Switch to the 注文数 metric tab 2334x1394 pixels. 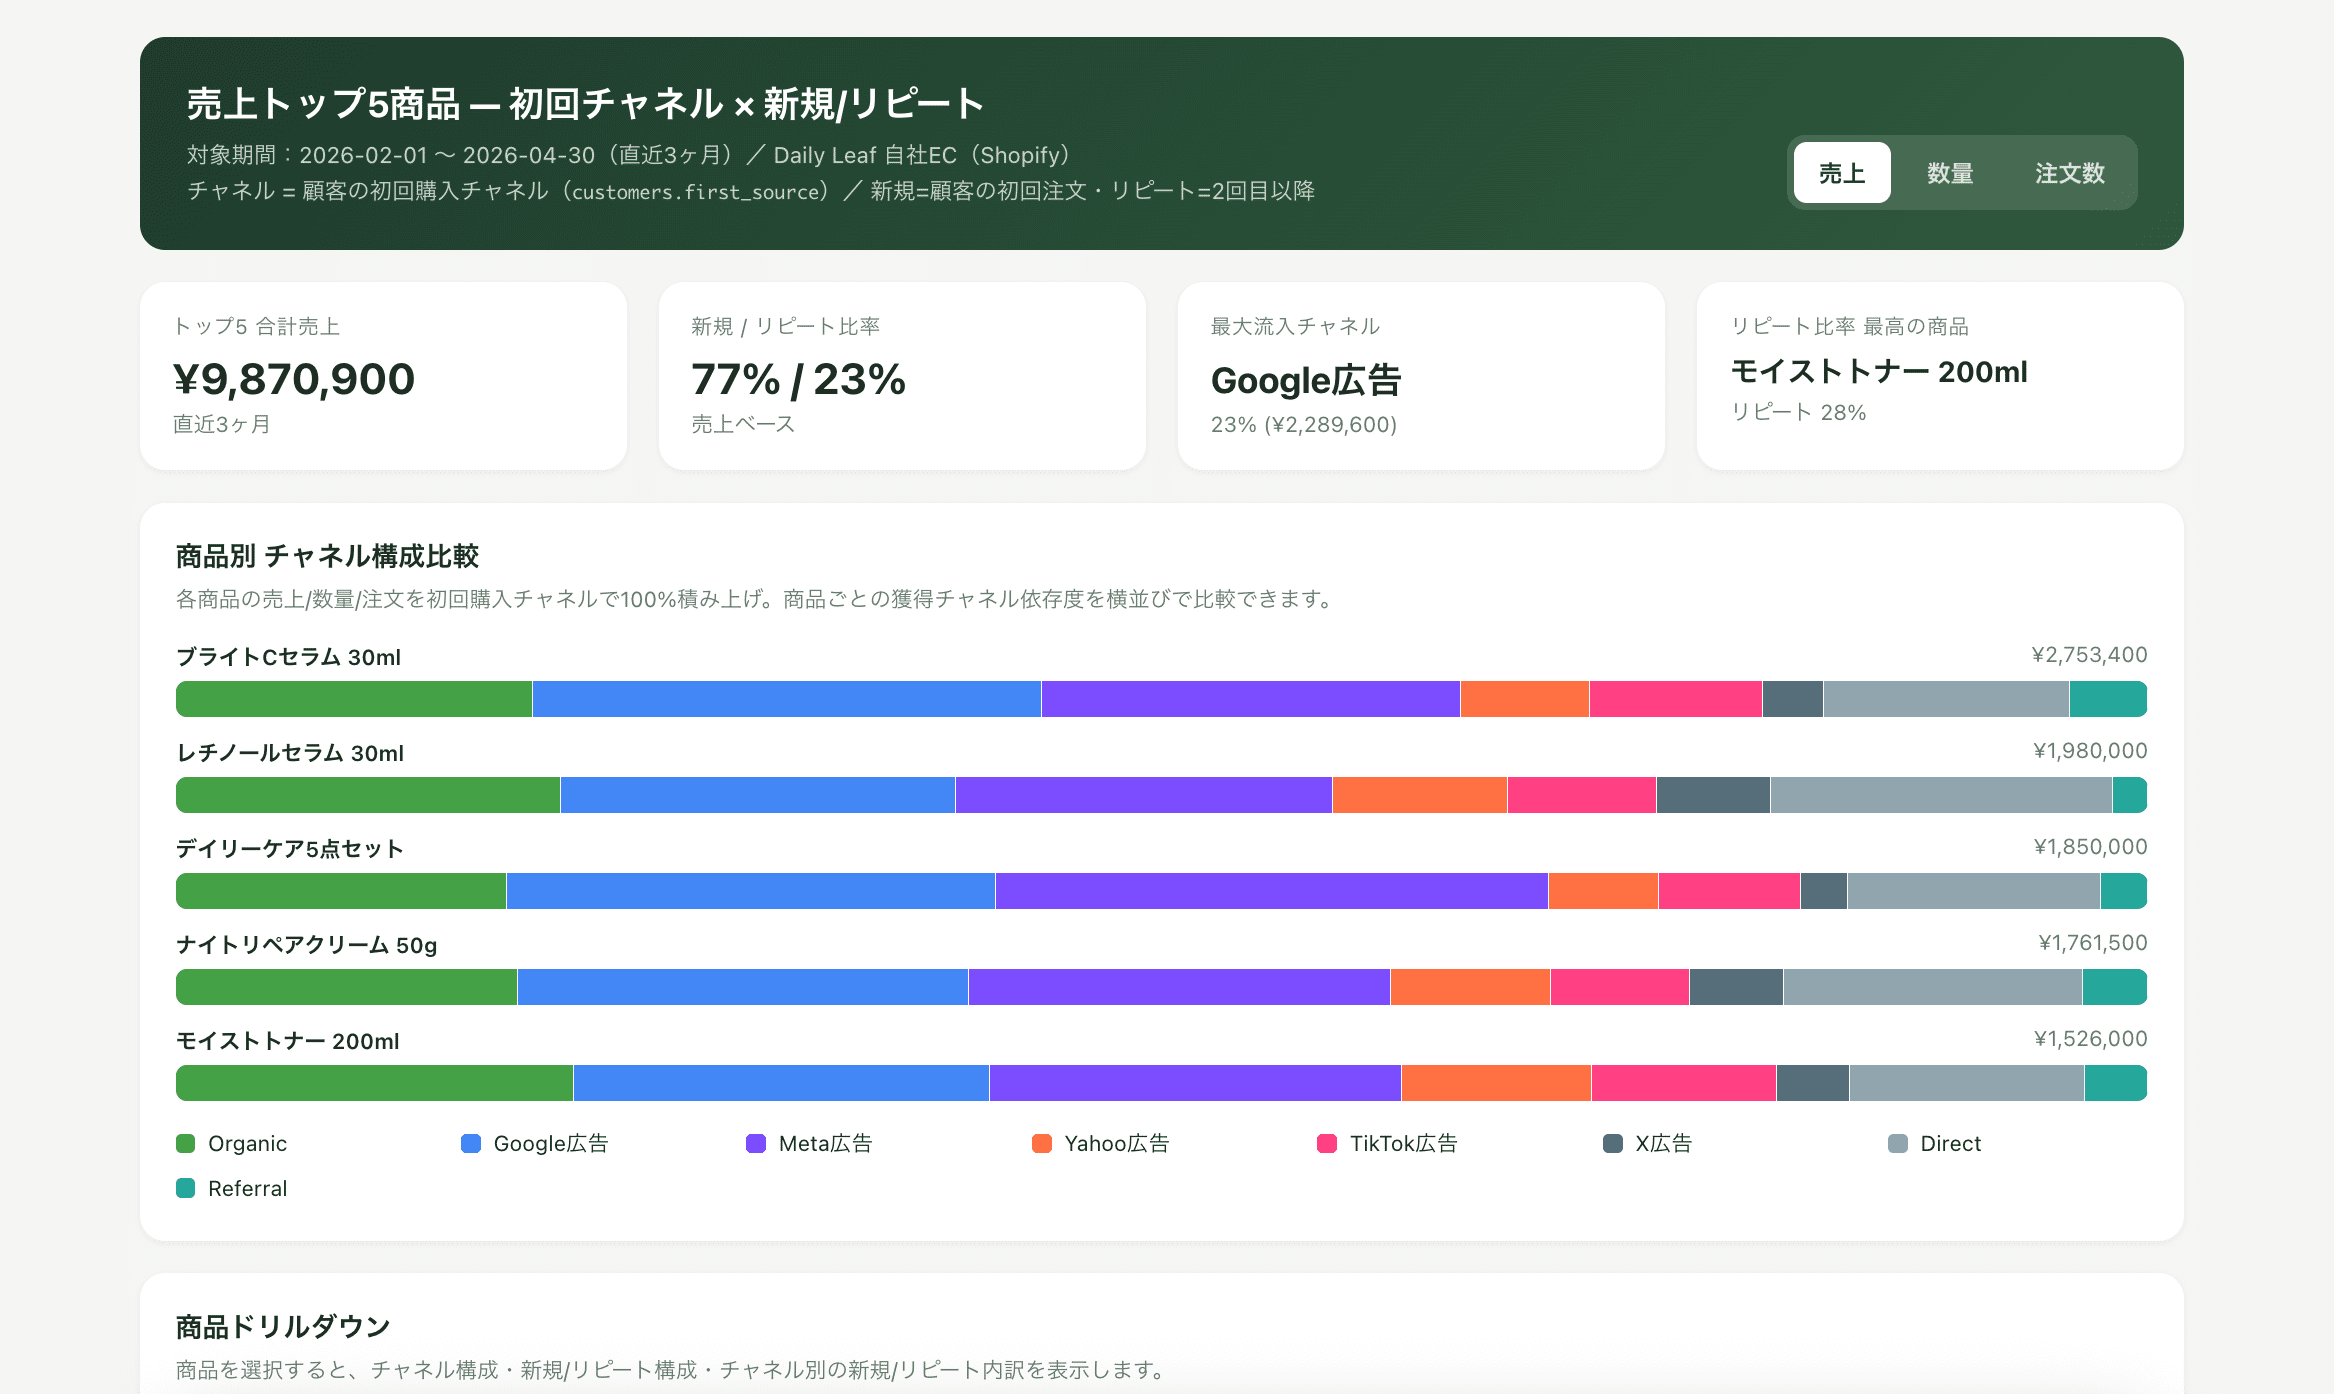pos(2070,173)
